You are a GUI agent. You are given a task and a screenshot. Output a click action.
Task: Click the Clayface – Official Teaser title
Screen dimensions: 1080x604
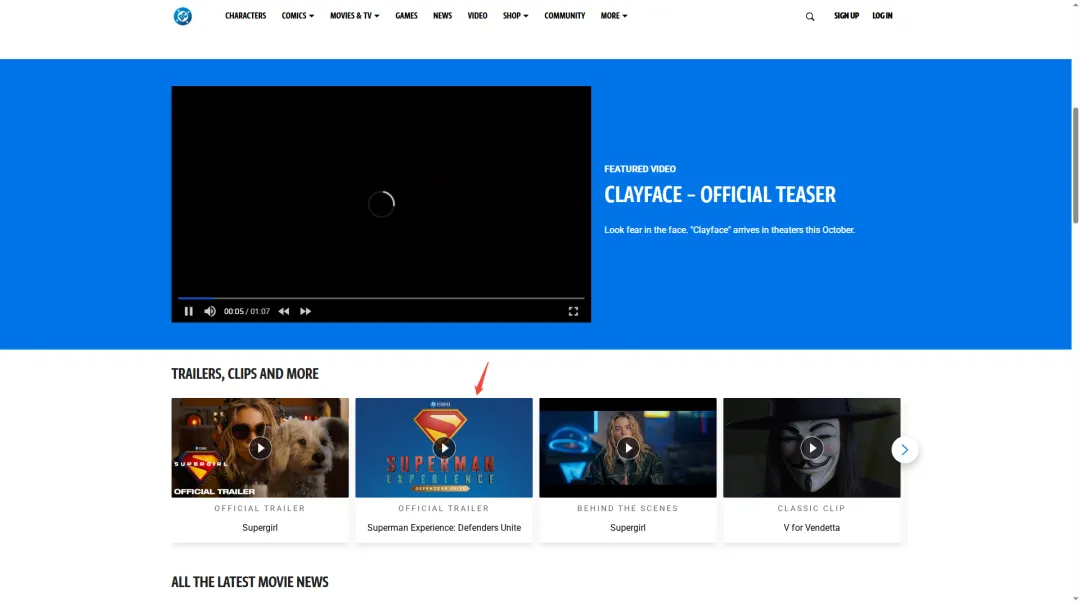(720, 195)
